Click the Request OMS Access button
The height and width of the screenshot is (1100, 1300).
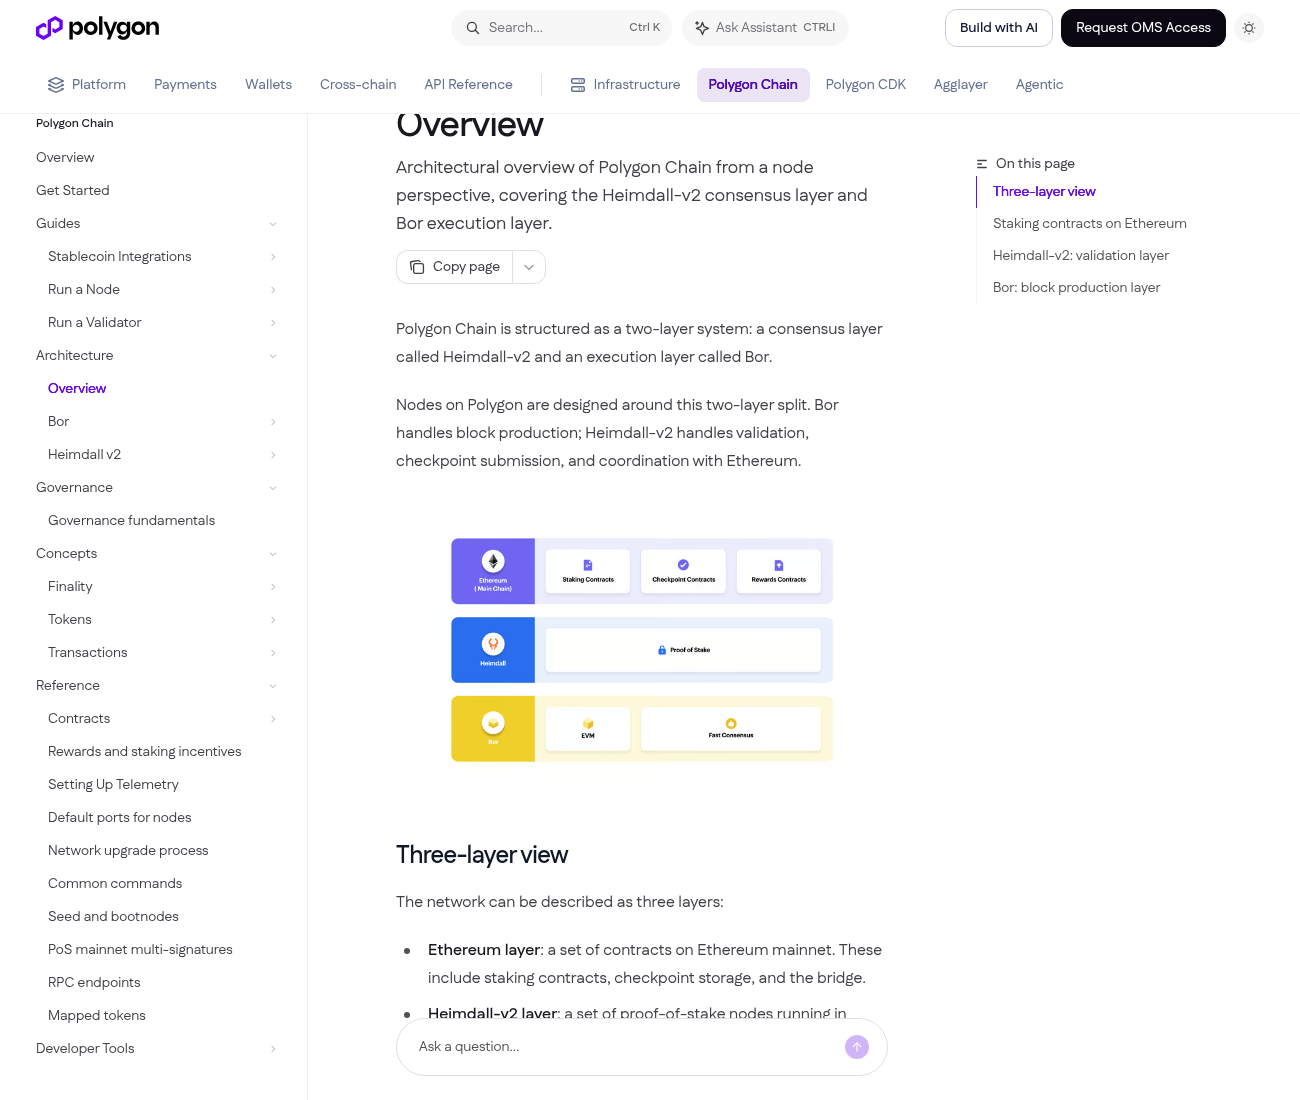[1143, 28]
